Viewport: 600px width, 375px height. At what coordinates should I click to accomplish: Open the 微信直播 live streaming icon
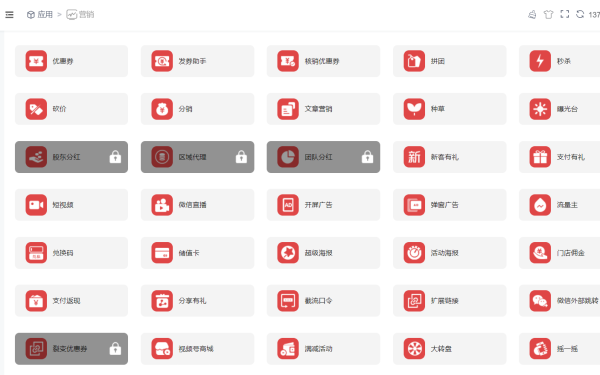162,205
